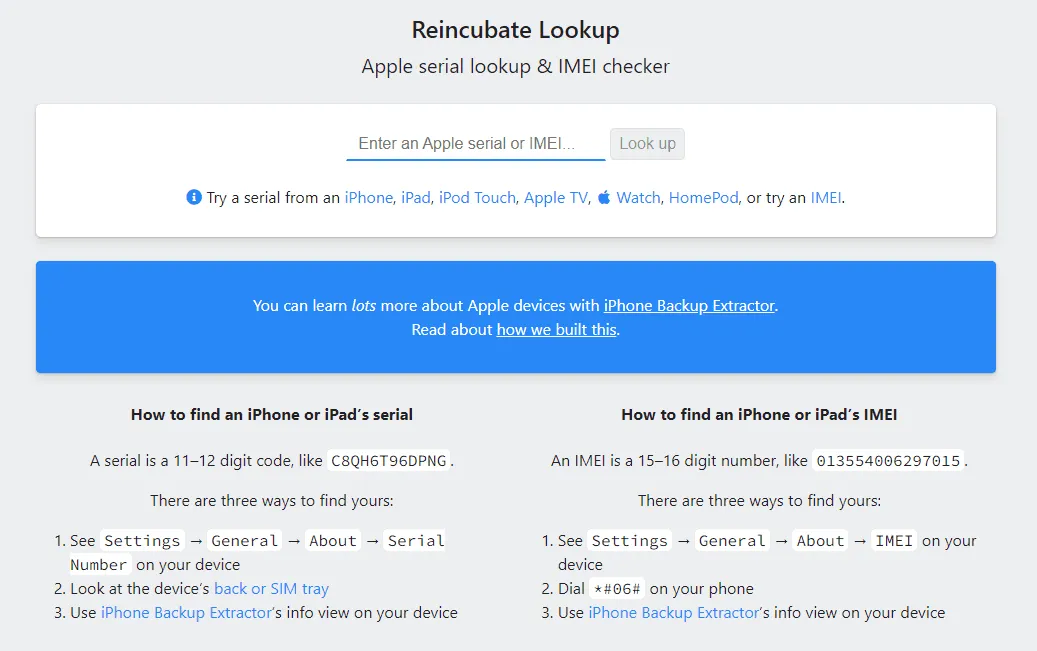Try the iPad sample serial link
This screenshot has height=651, width=1037.
click(415, 198)
